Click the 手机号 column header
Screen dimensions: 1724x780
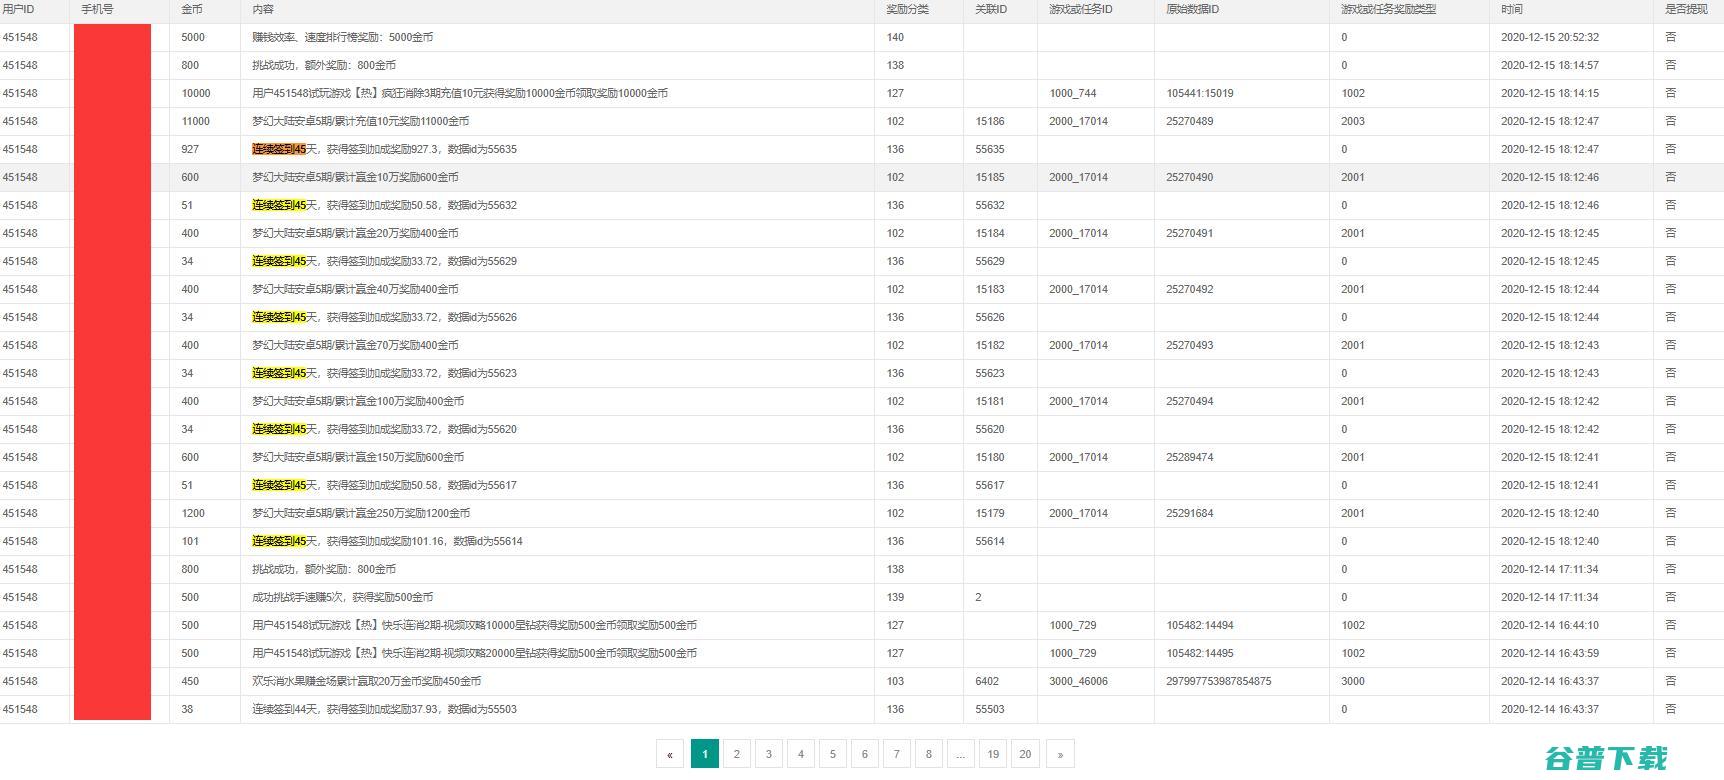pos(97,9)
